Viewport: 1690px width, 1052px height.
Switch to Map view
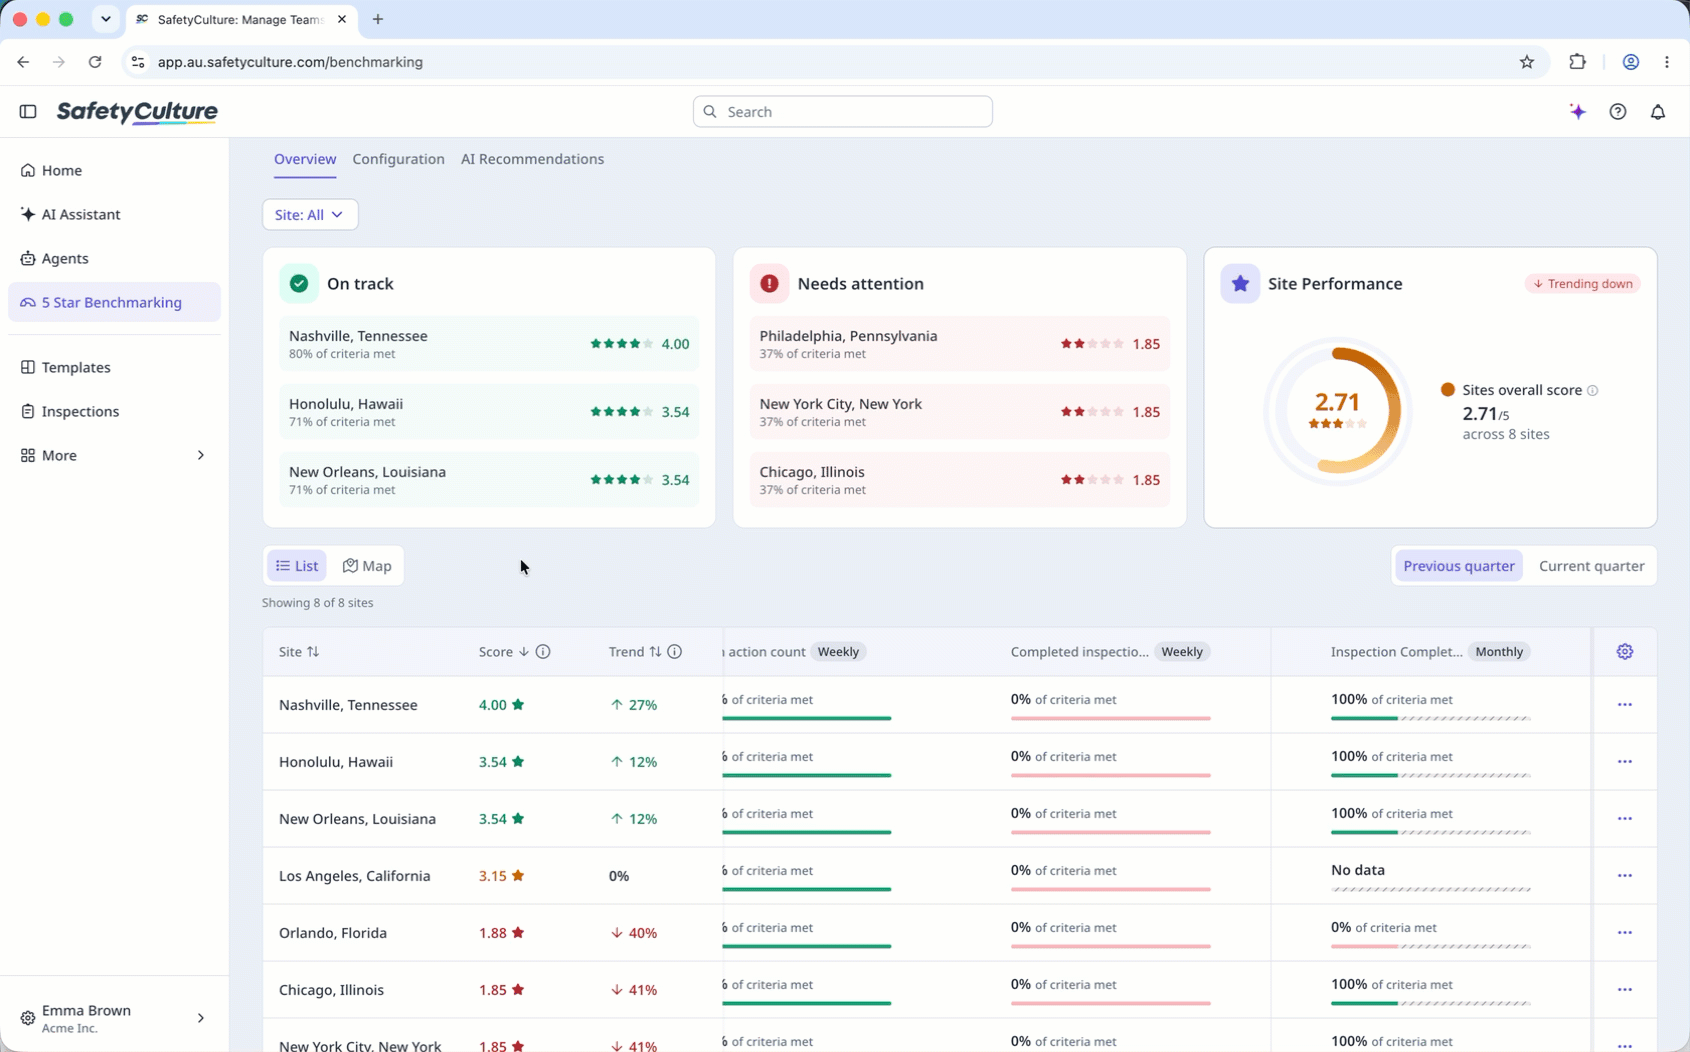point(367,566)
